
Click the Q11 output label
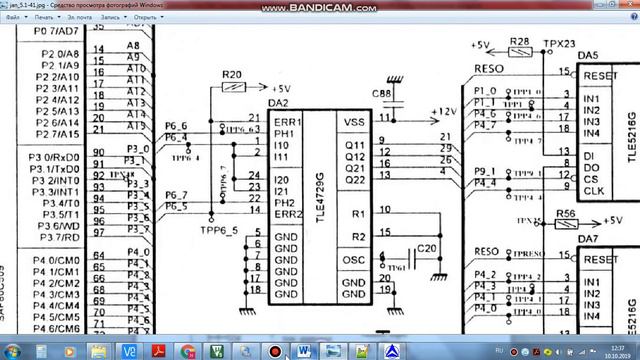[x=355, y=146]
